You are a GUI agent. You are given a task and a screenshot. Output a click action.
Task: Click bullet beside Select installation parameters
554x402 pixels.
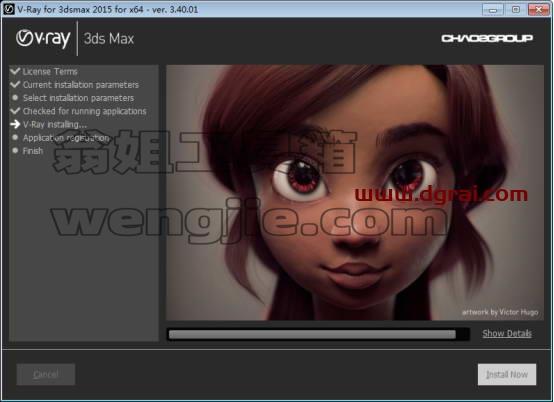(15, 97)
